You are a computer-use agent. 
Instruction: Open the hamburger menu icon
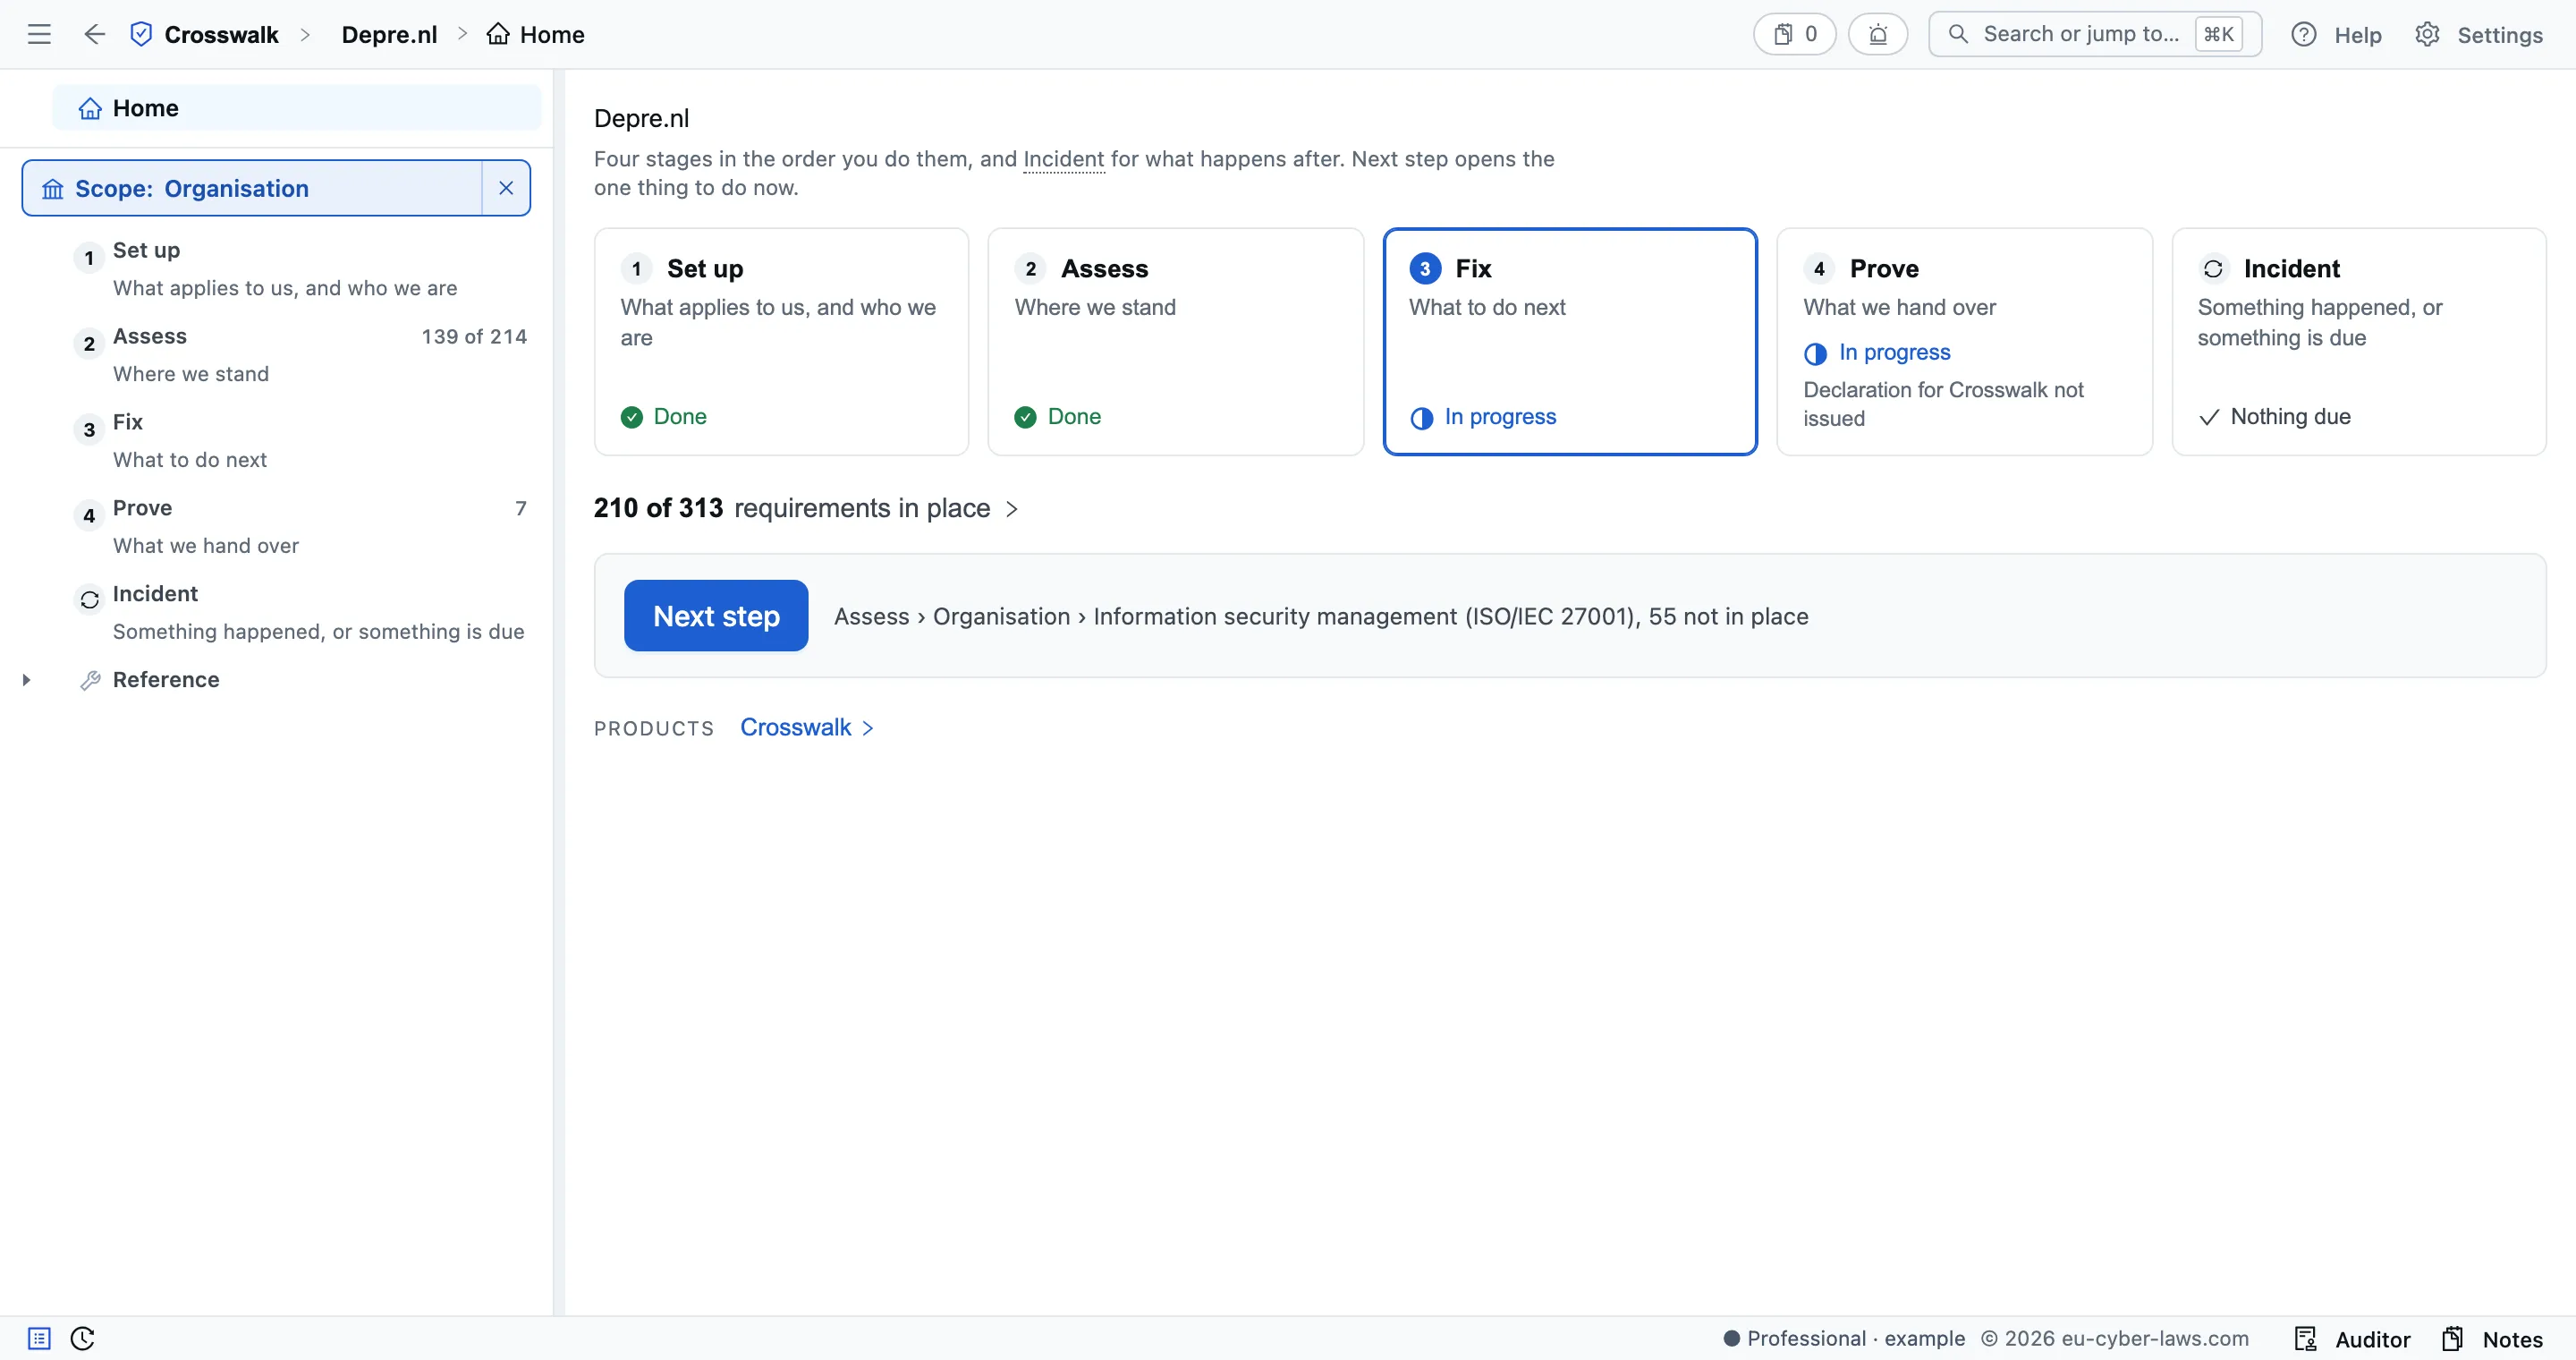(39, 35)
